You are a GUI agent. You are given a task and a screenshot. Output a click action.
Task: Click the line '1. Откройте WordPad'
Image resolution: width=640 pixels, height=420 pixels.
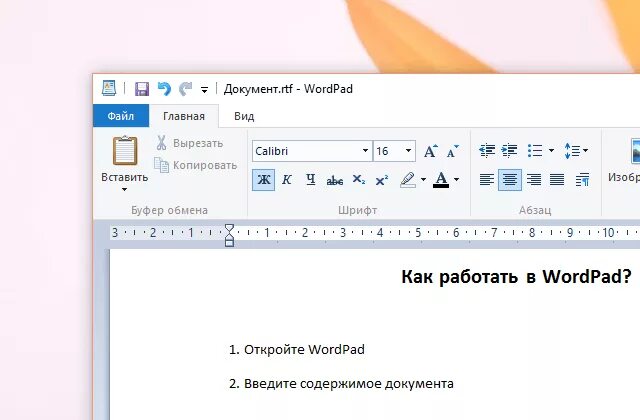(297, 350)
